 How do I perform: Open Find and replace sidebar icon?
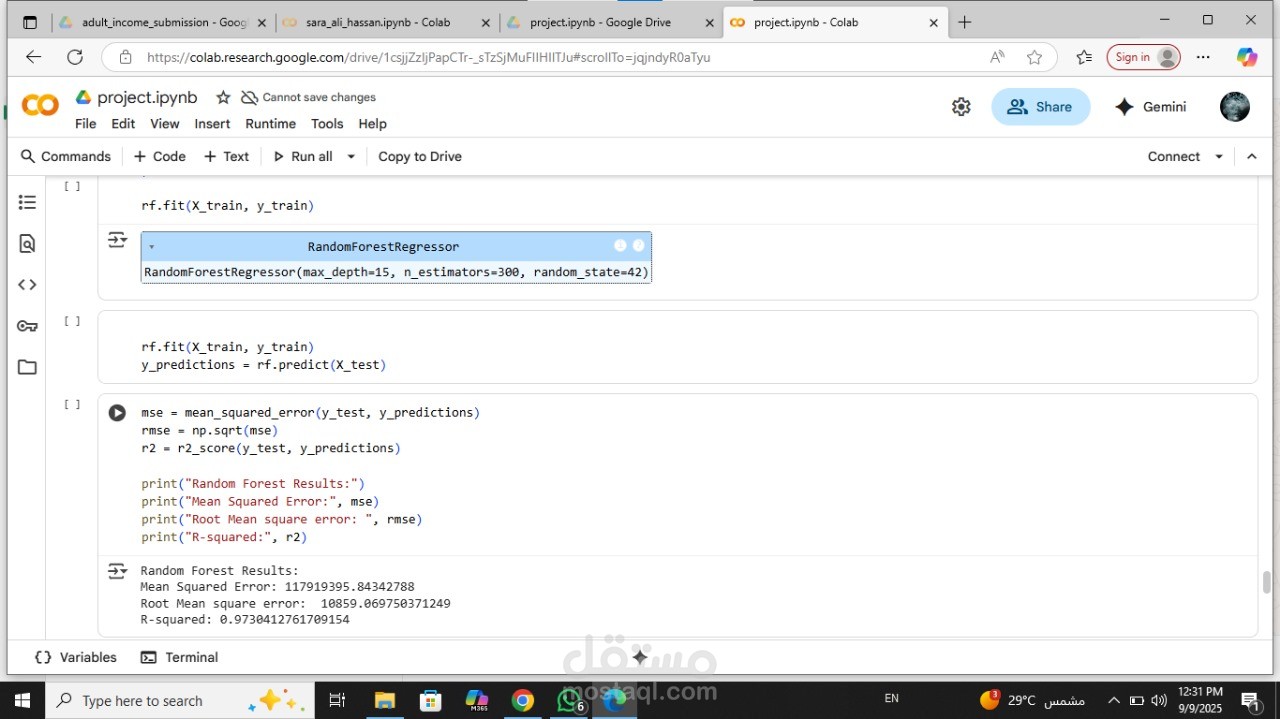pyautogui.click(x=27, y=243)
